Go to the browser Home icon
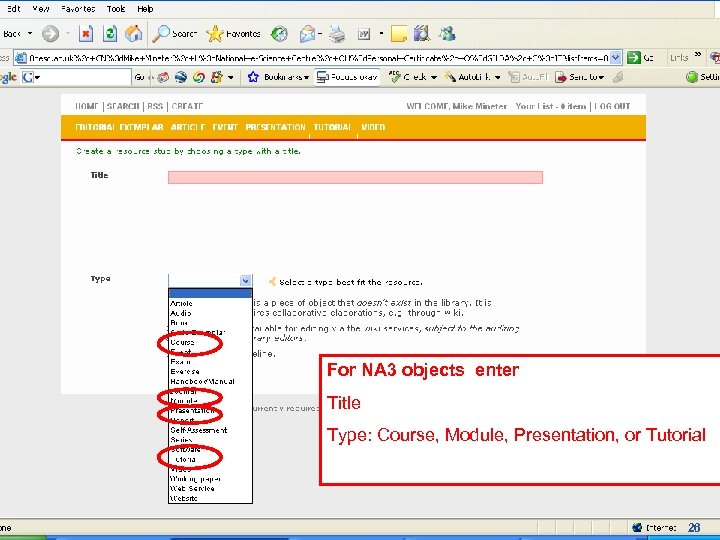 [x=134, y=34]
